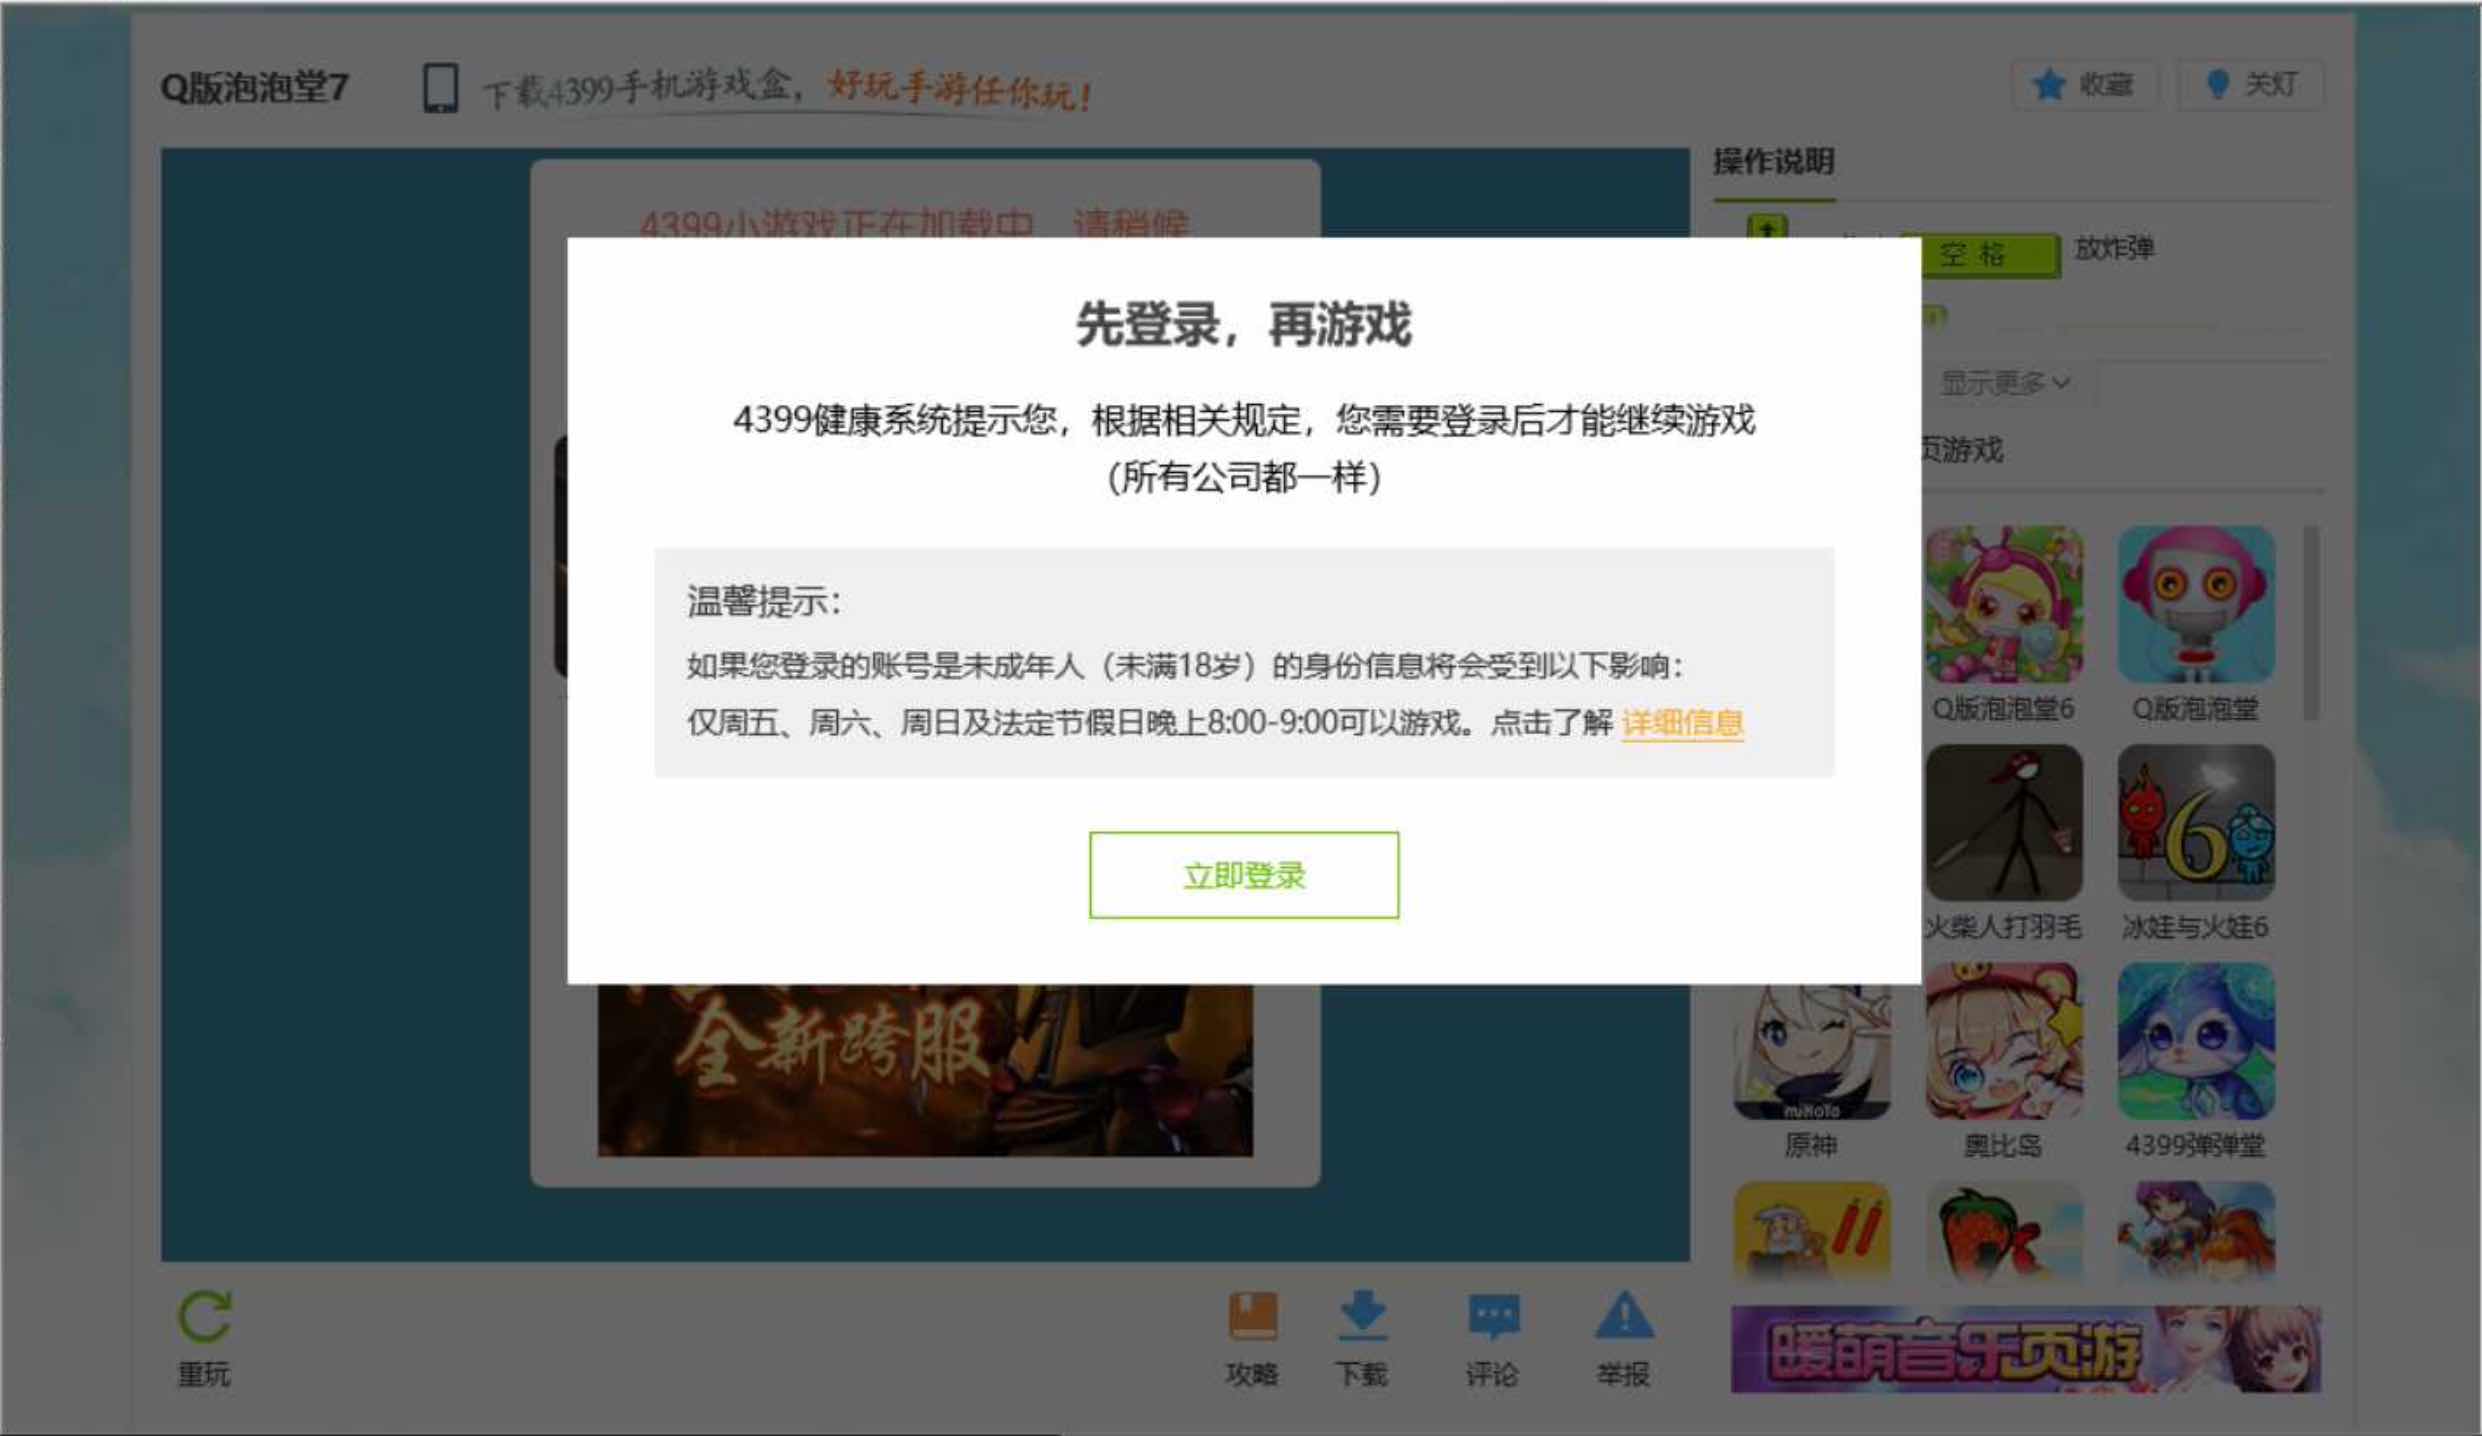Click the 收藏 star favorite button
The width and height of the screenshot is (2482, 1436).
tap(2085, 85)
